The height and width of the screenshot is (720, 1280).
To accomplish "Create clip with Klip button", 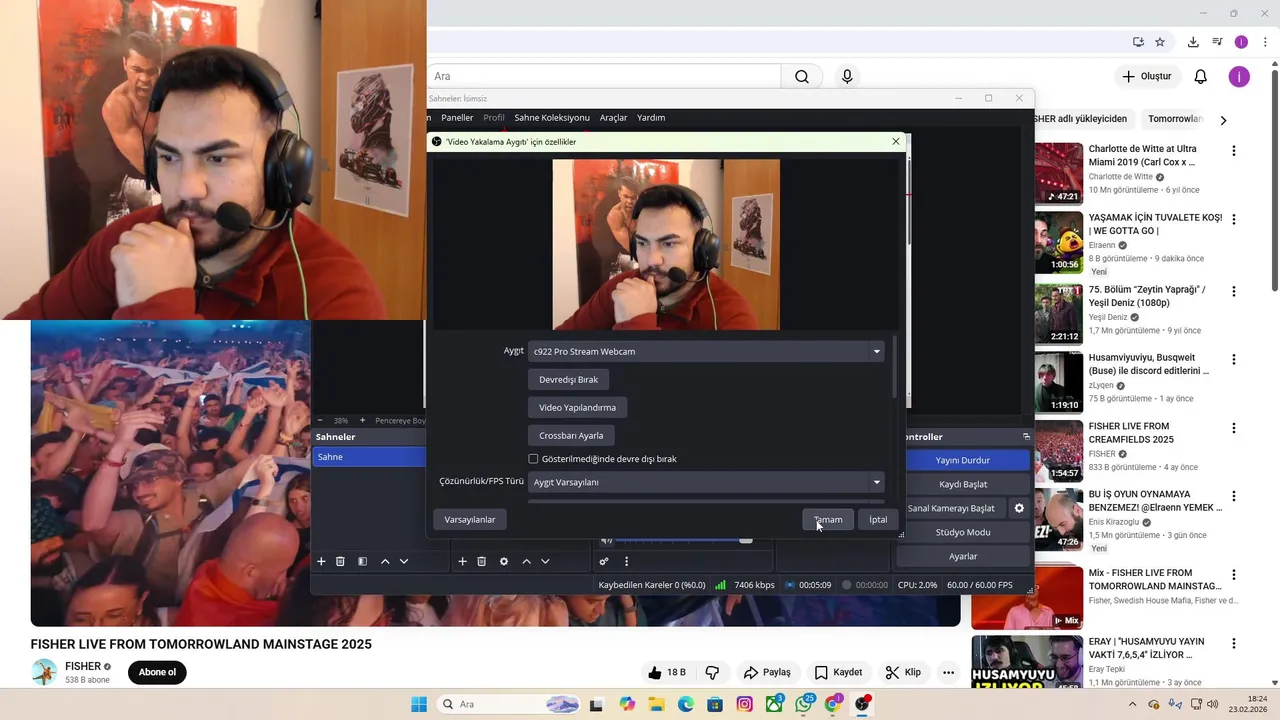I will (x=903, y=672).
